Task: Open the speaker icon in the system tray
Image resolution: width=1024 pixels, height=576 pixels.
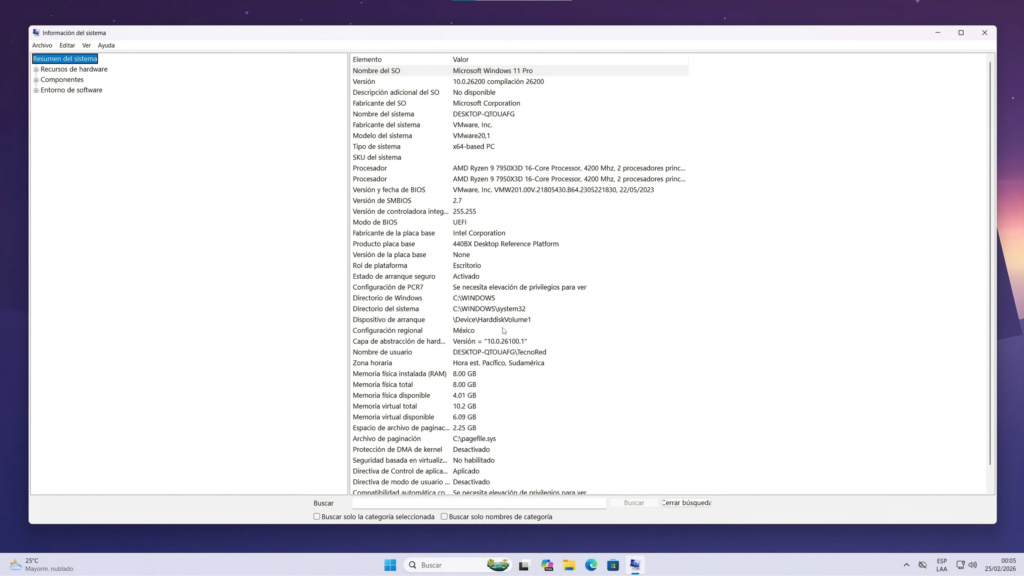Action: (x=971, y=564)
